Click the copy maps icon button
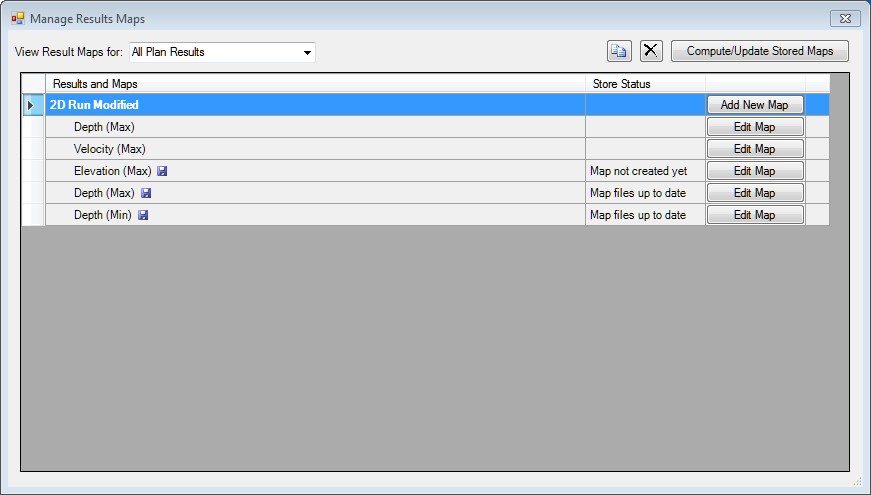This screenshot has height=495, width=871. click(x=619, y=51)
